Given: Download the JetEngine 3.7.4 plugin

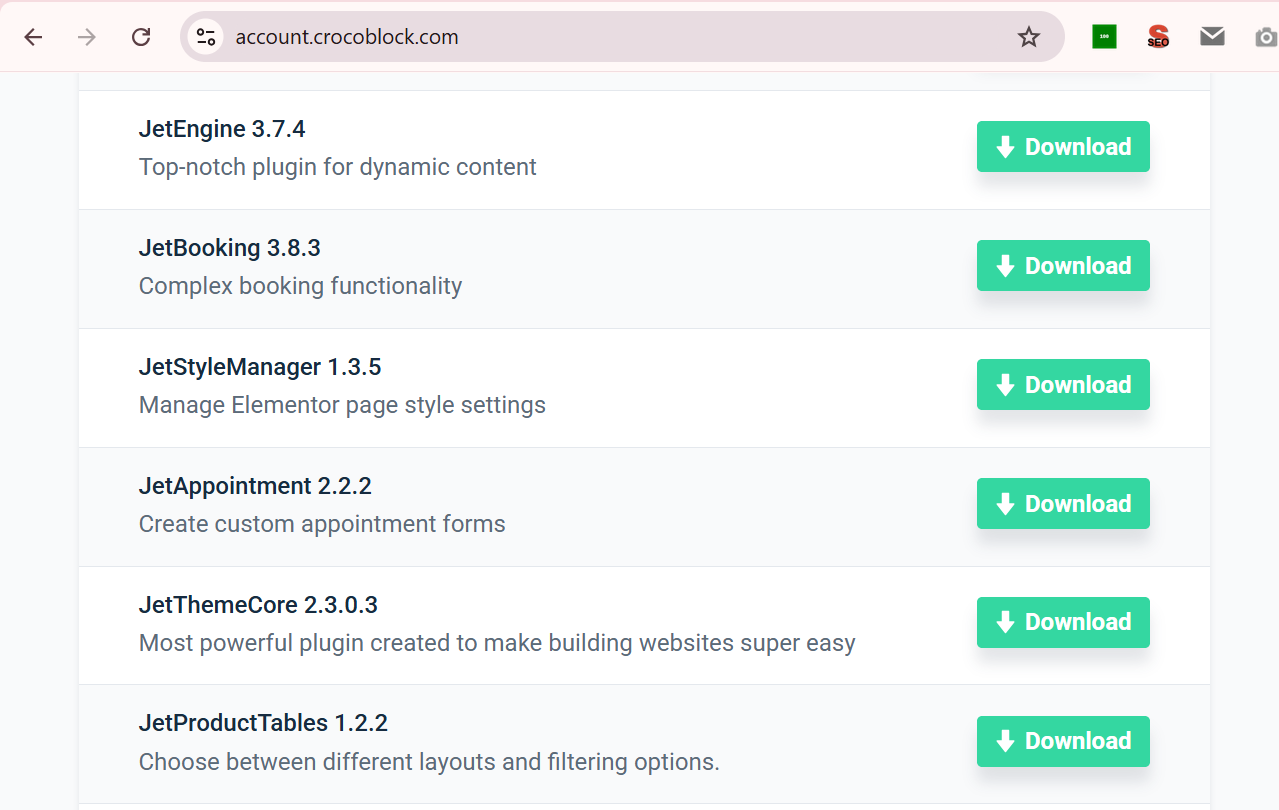Looking at the screenshot, I should coord(1062,146).
